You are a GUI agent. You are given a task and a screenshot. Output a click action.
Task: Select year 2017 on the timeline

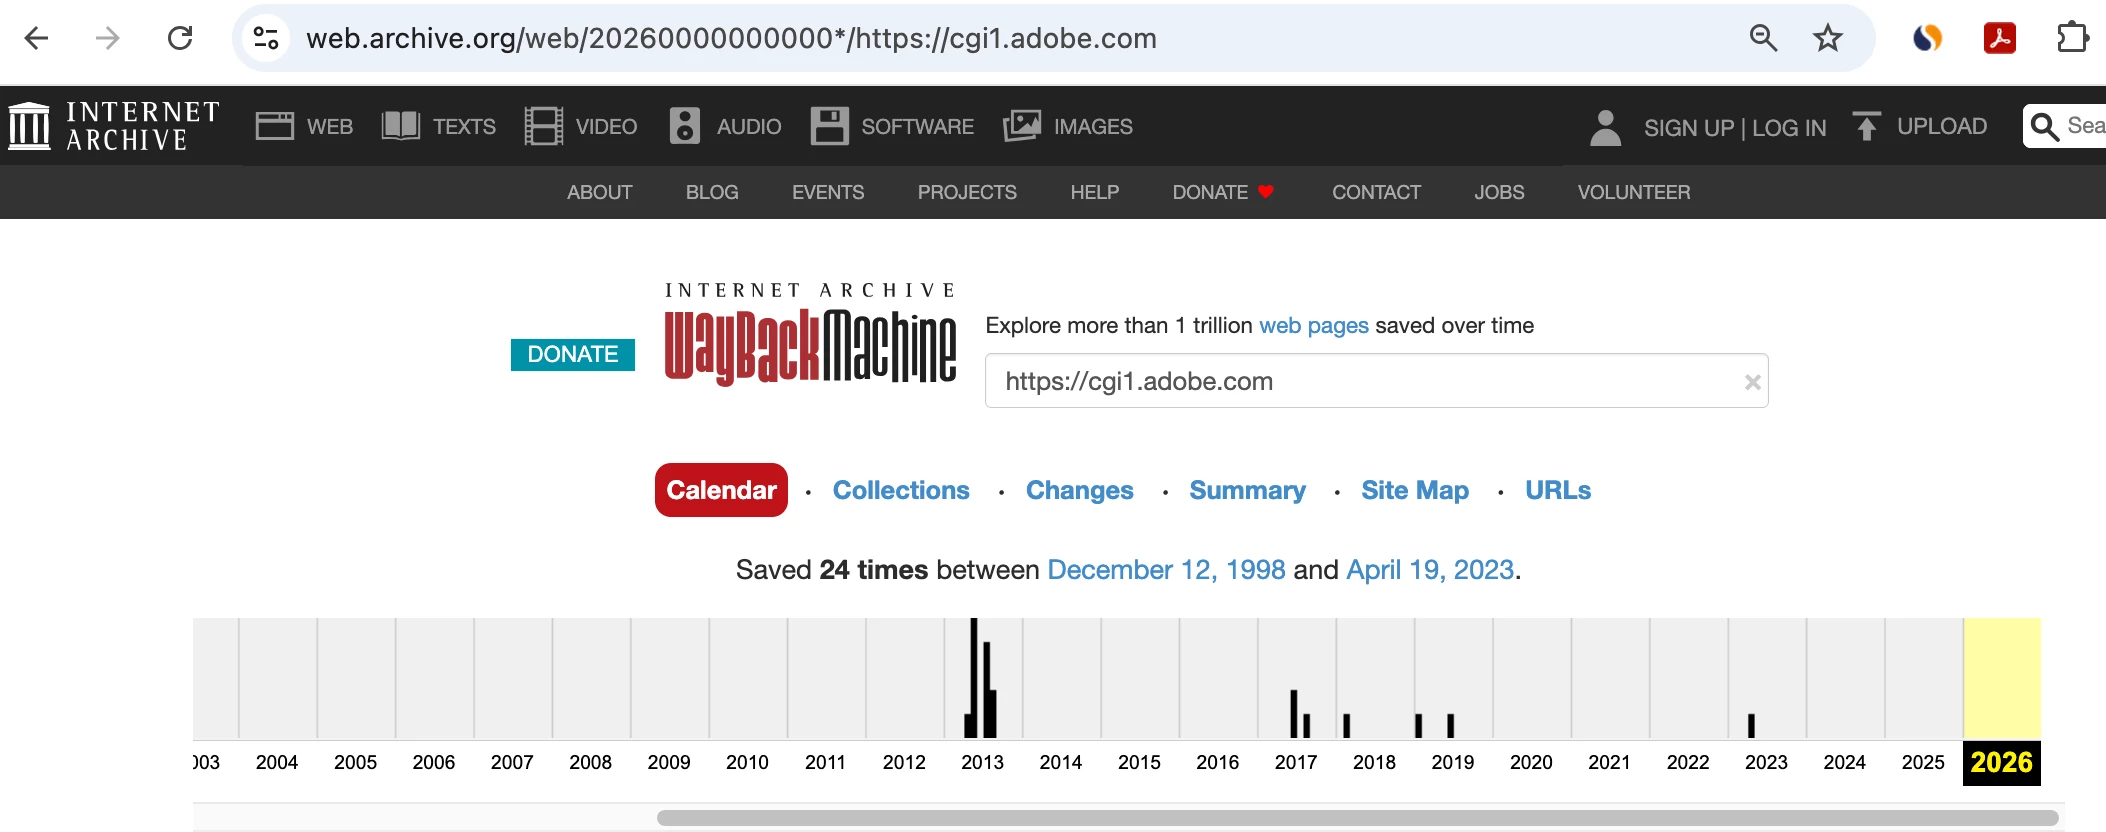point(1296,762)
